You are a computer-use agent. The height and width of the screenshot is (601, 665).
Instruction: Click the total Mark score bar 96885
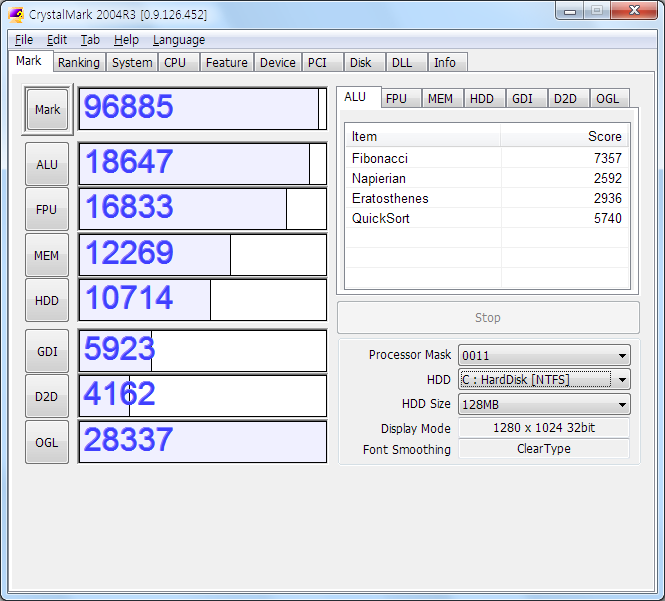coord(203,109)
